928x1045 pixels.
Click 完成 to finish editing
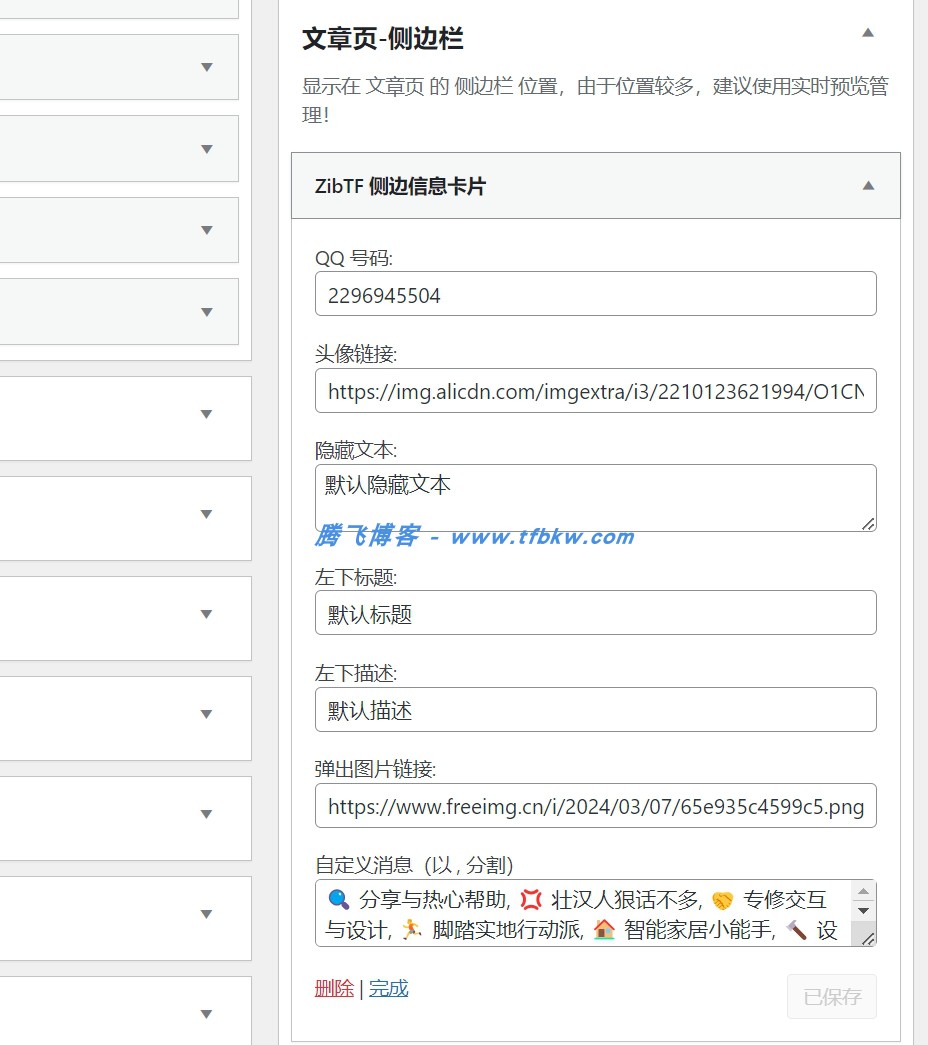click(x=388, y=988)
